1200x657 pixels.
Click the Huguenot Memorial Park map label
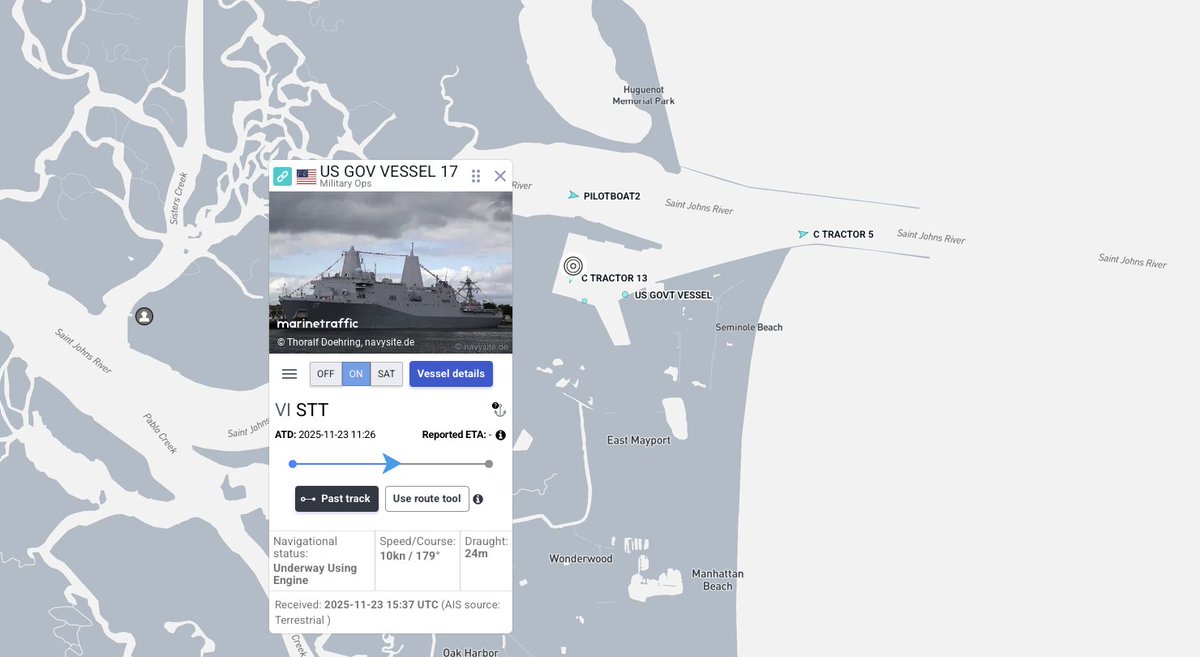click(x=643, y=95)
